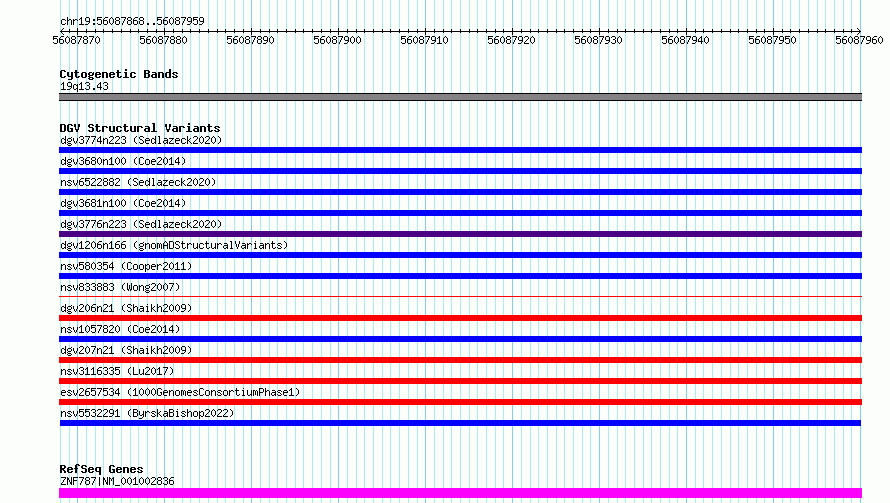This screenshot has width=890, height=503.
Task: Click ruler tick label 56087930
Action: pyautogui.click(x=598, y=40)
